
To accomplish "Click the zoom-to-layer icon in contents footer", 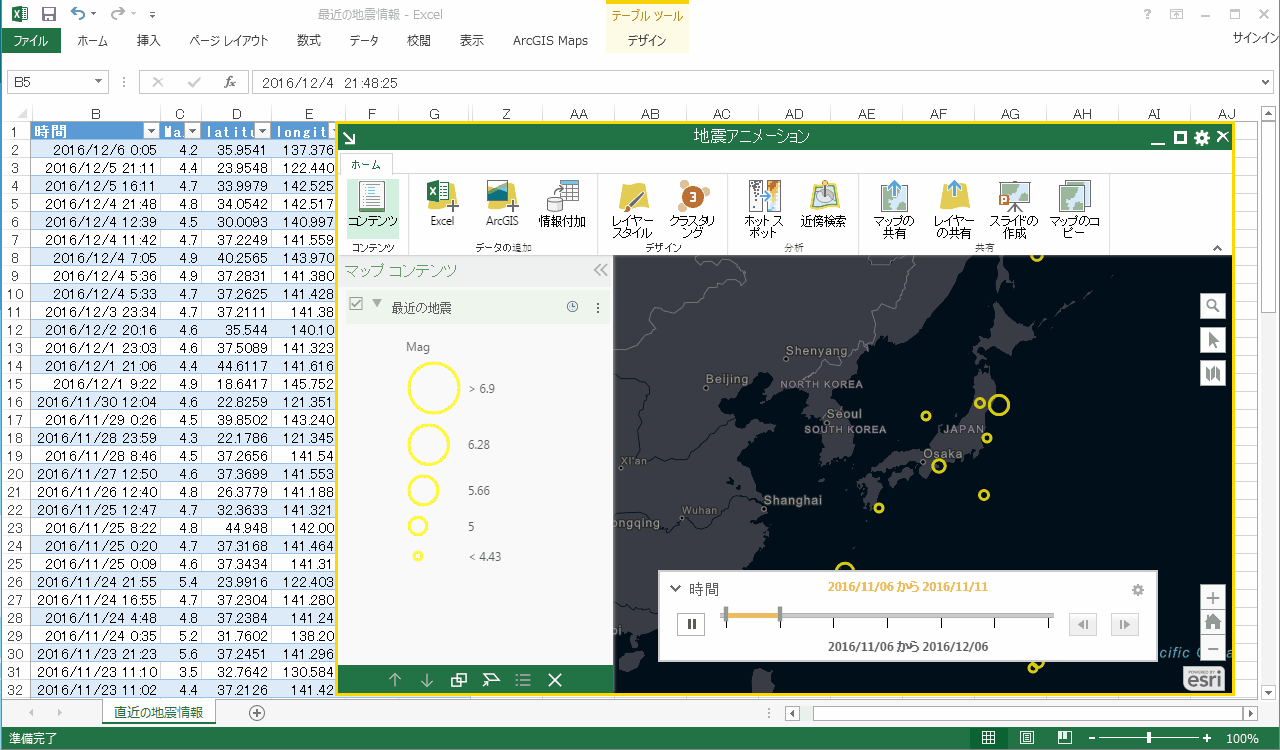I will [x=491, y=680].
